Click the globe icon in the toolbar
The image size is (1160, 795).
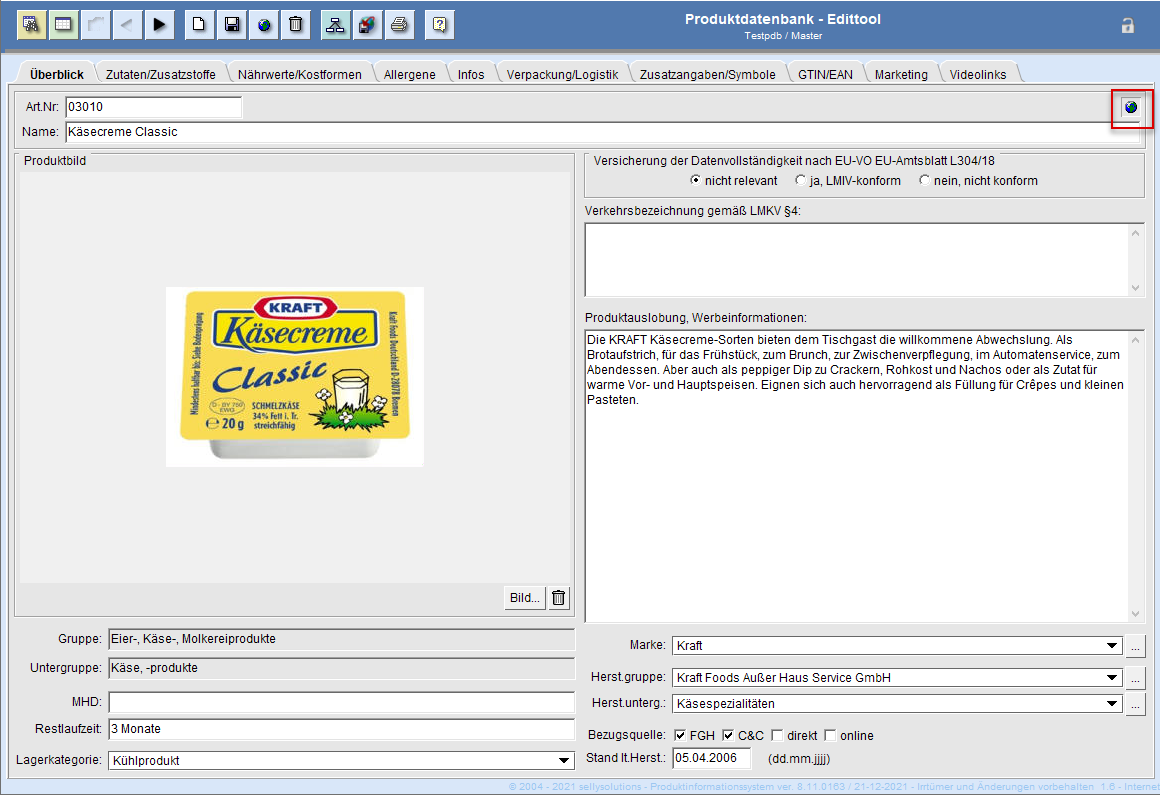[x=263, y=25]
